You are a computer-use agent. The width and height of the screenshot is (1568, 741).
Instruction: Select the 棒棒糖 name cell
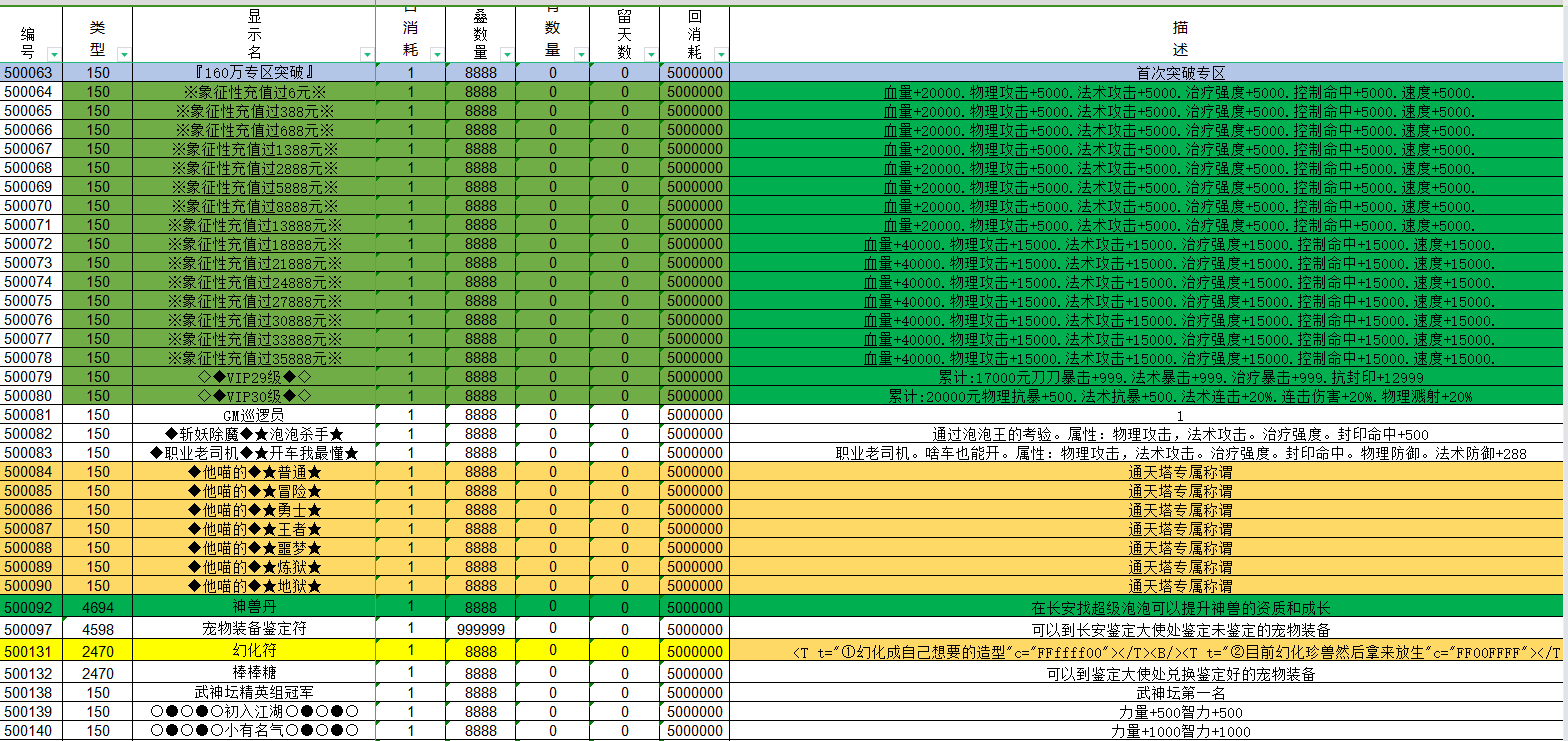254,673
